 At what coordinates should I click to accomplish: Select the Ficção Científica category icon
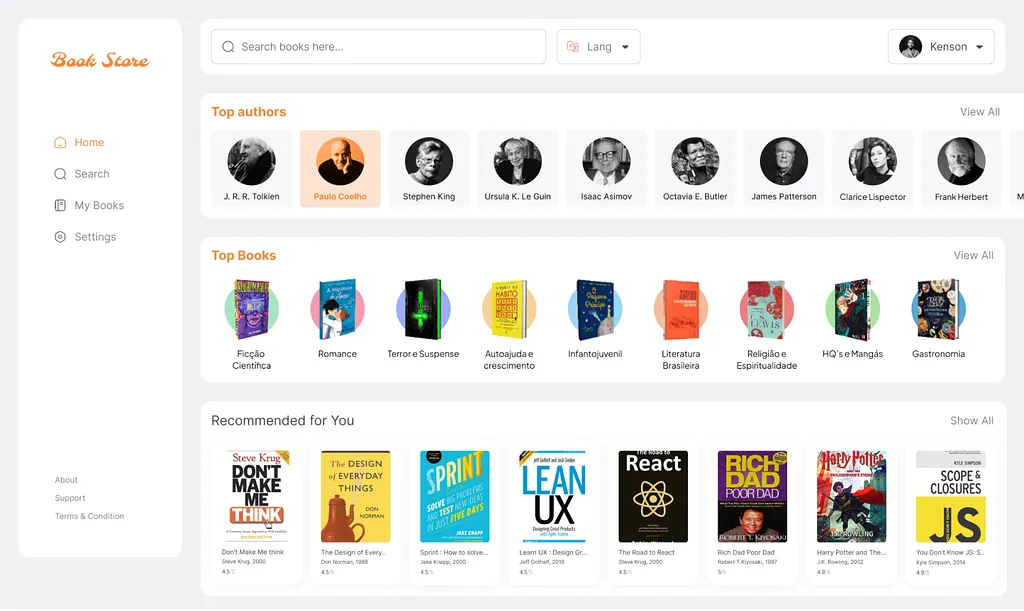(x=252, y=310)
